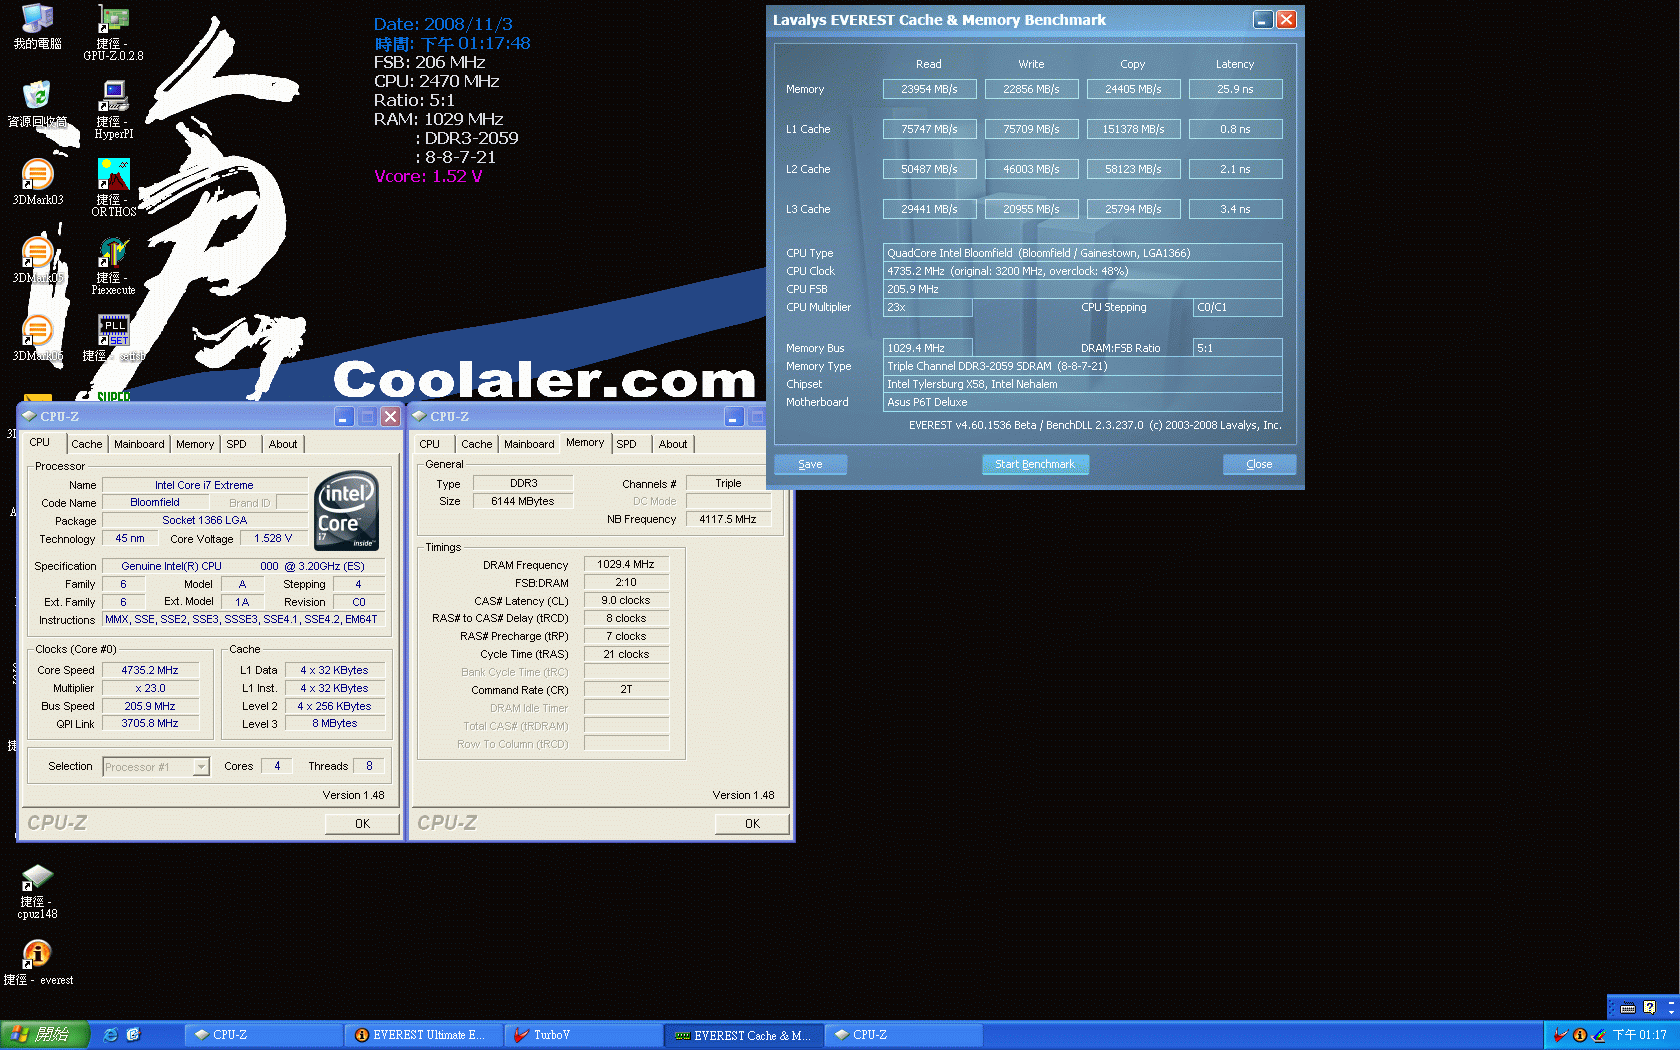
Task: Open the Windows Start button
Action: 45,1035
